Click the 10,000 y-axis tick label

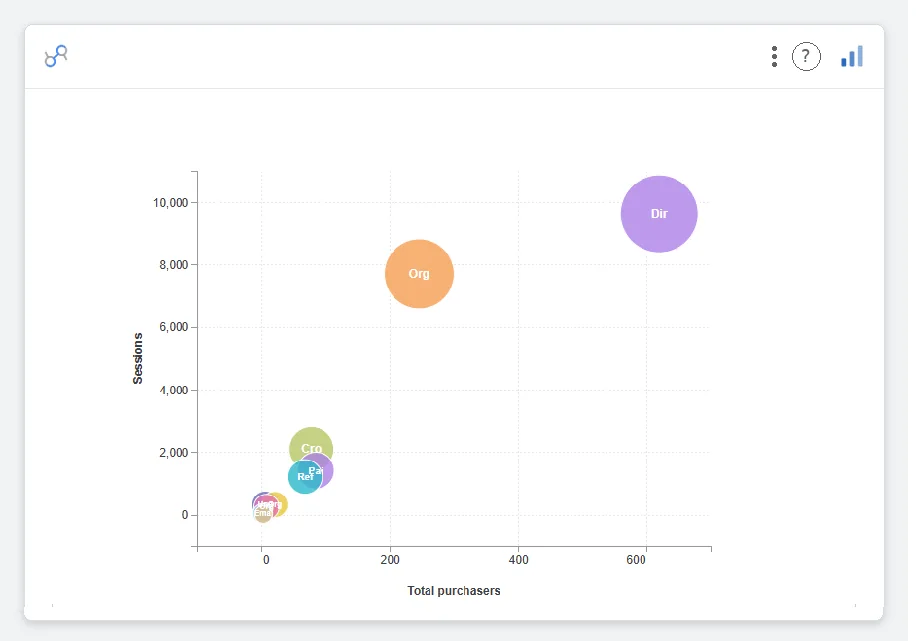pos(171,203)
